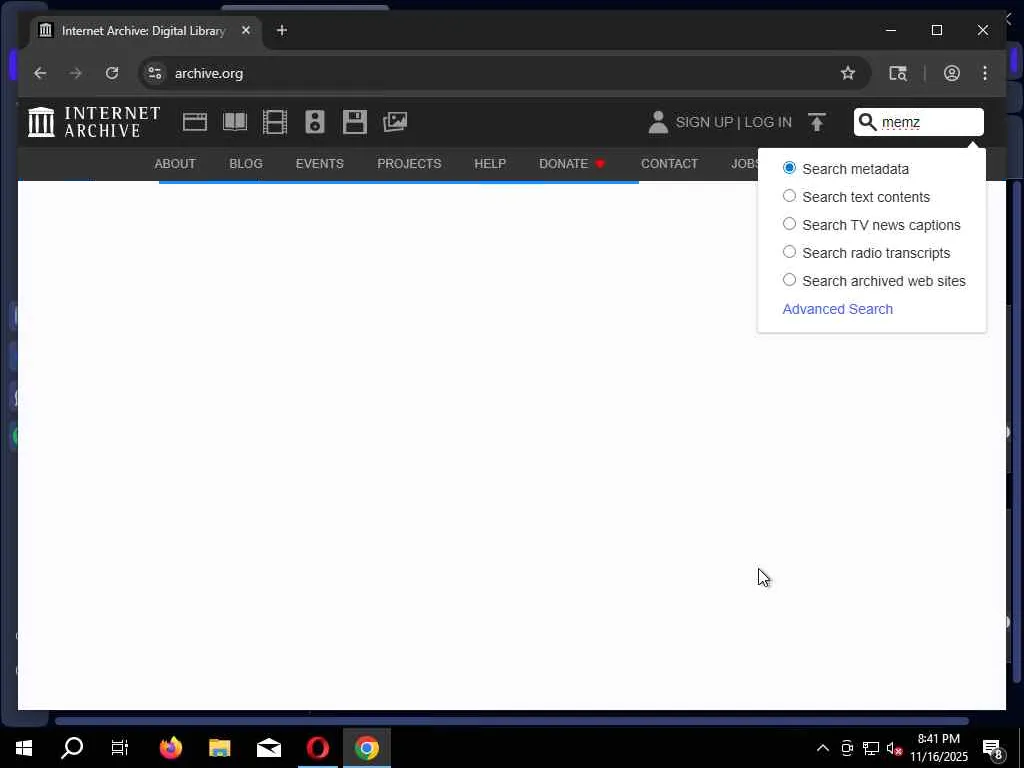Screen dimensions: 1024x768
Task: Select Search metadata radio option
Action: [x=790, y=168]
